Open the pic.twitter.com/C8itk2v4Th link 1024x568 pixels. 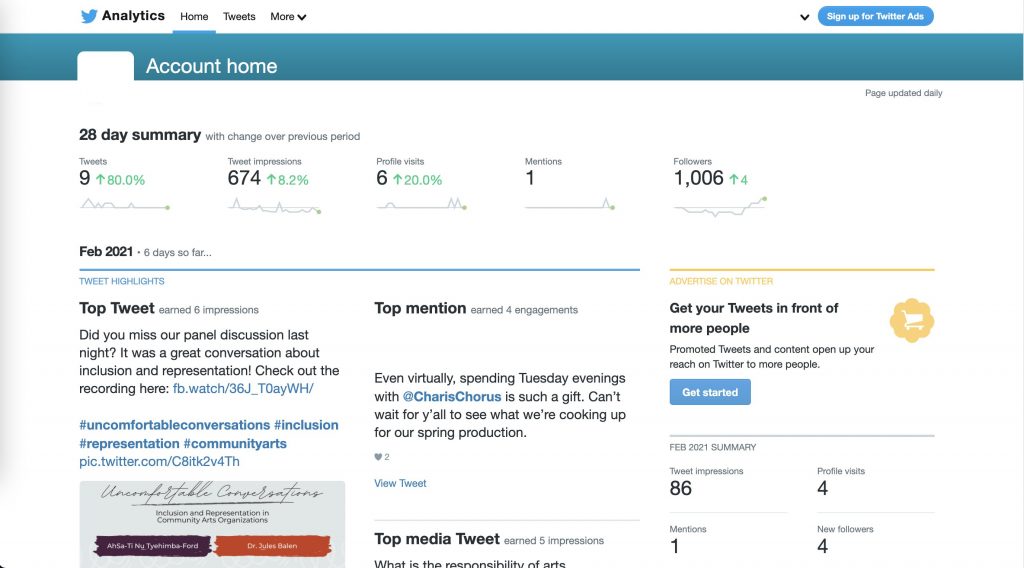tap(159, 462)
